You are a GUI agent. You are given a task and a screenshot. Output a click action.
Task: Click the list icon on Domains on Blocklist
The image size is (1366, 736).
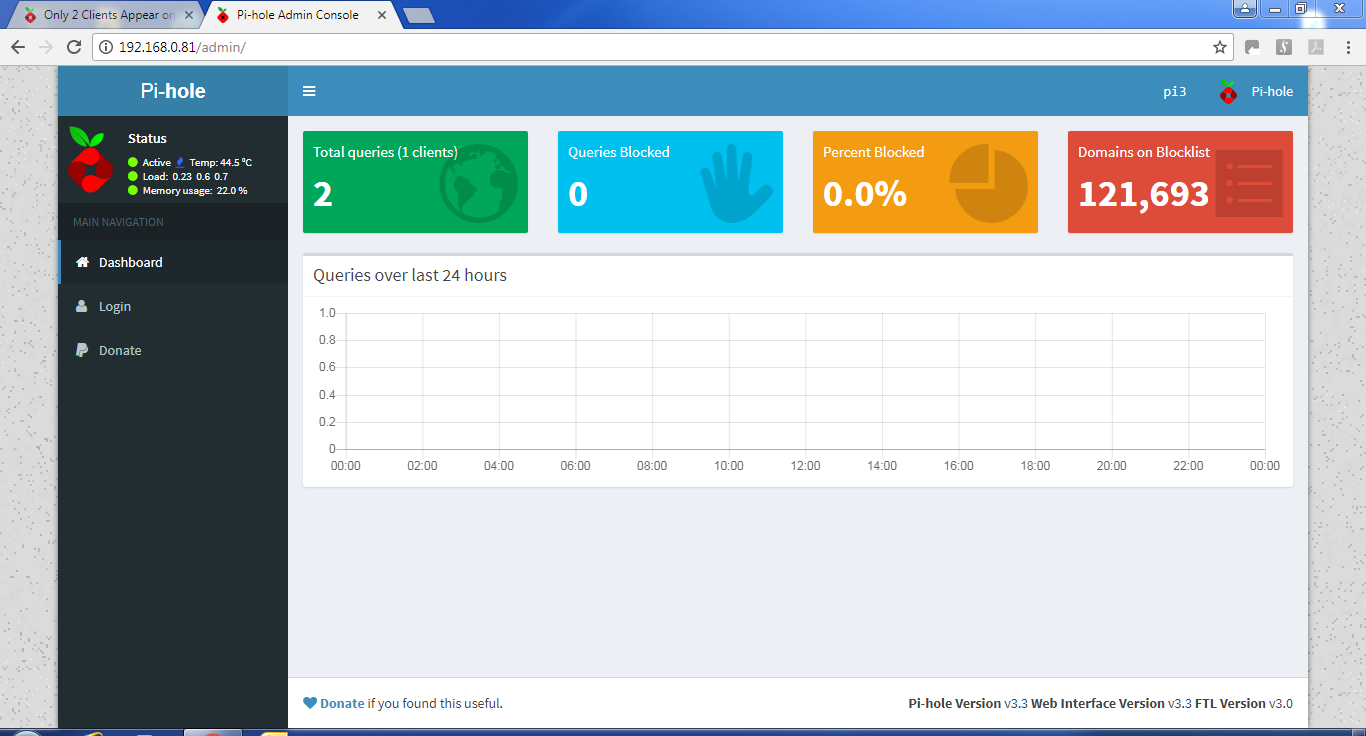[x=1249, y=183]
